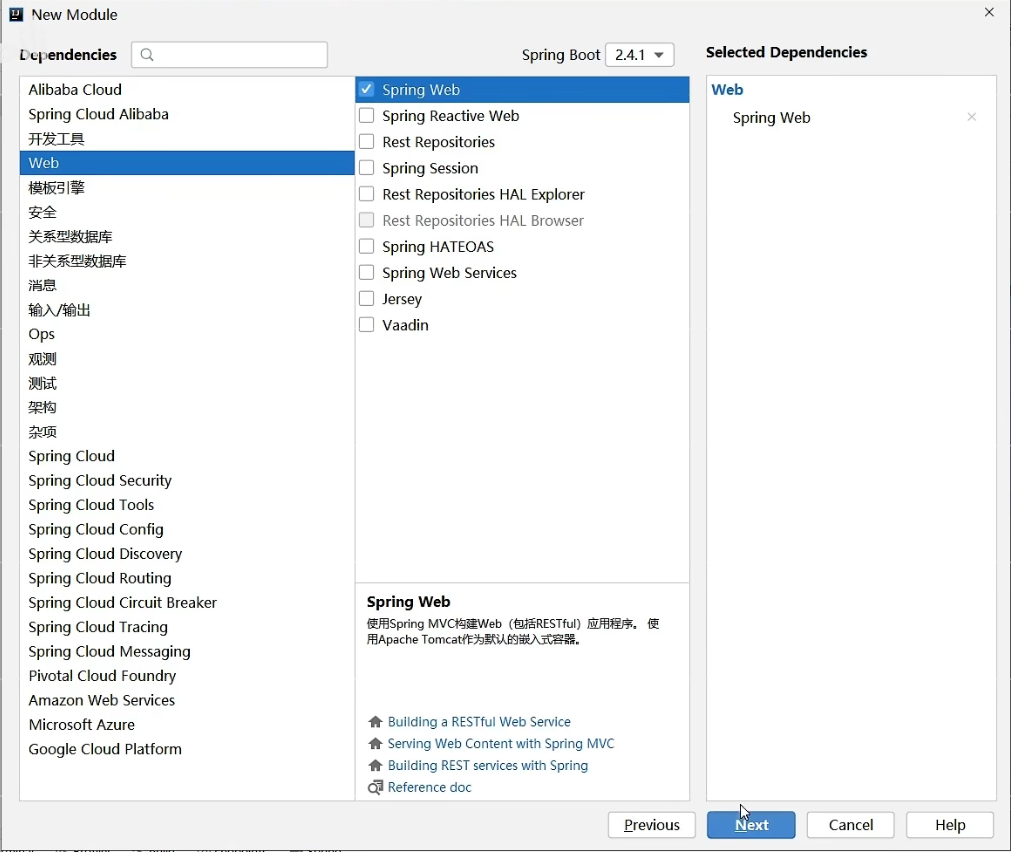Open Help for this dialog
Viewport: 1011px width, 852px height.
pos(950,825)
